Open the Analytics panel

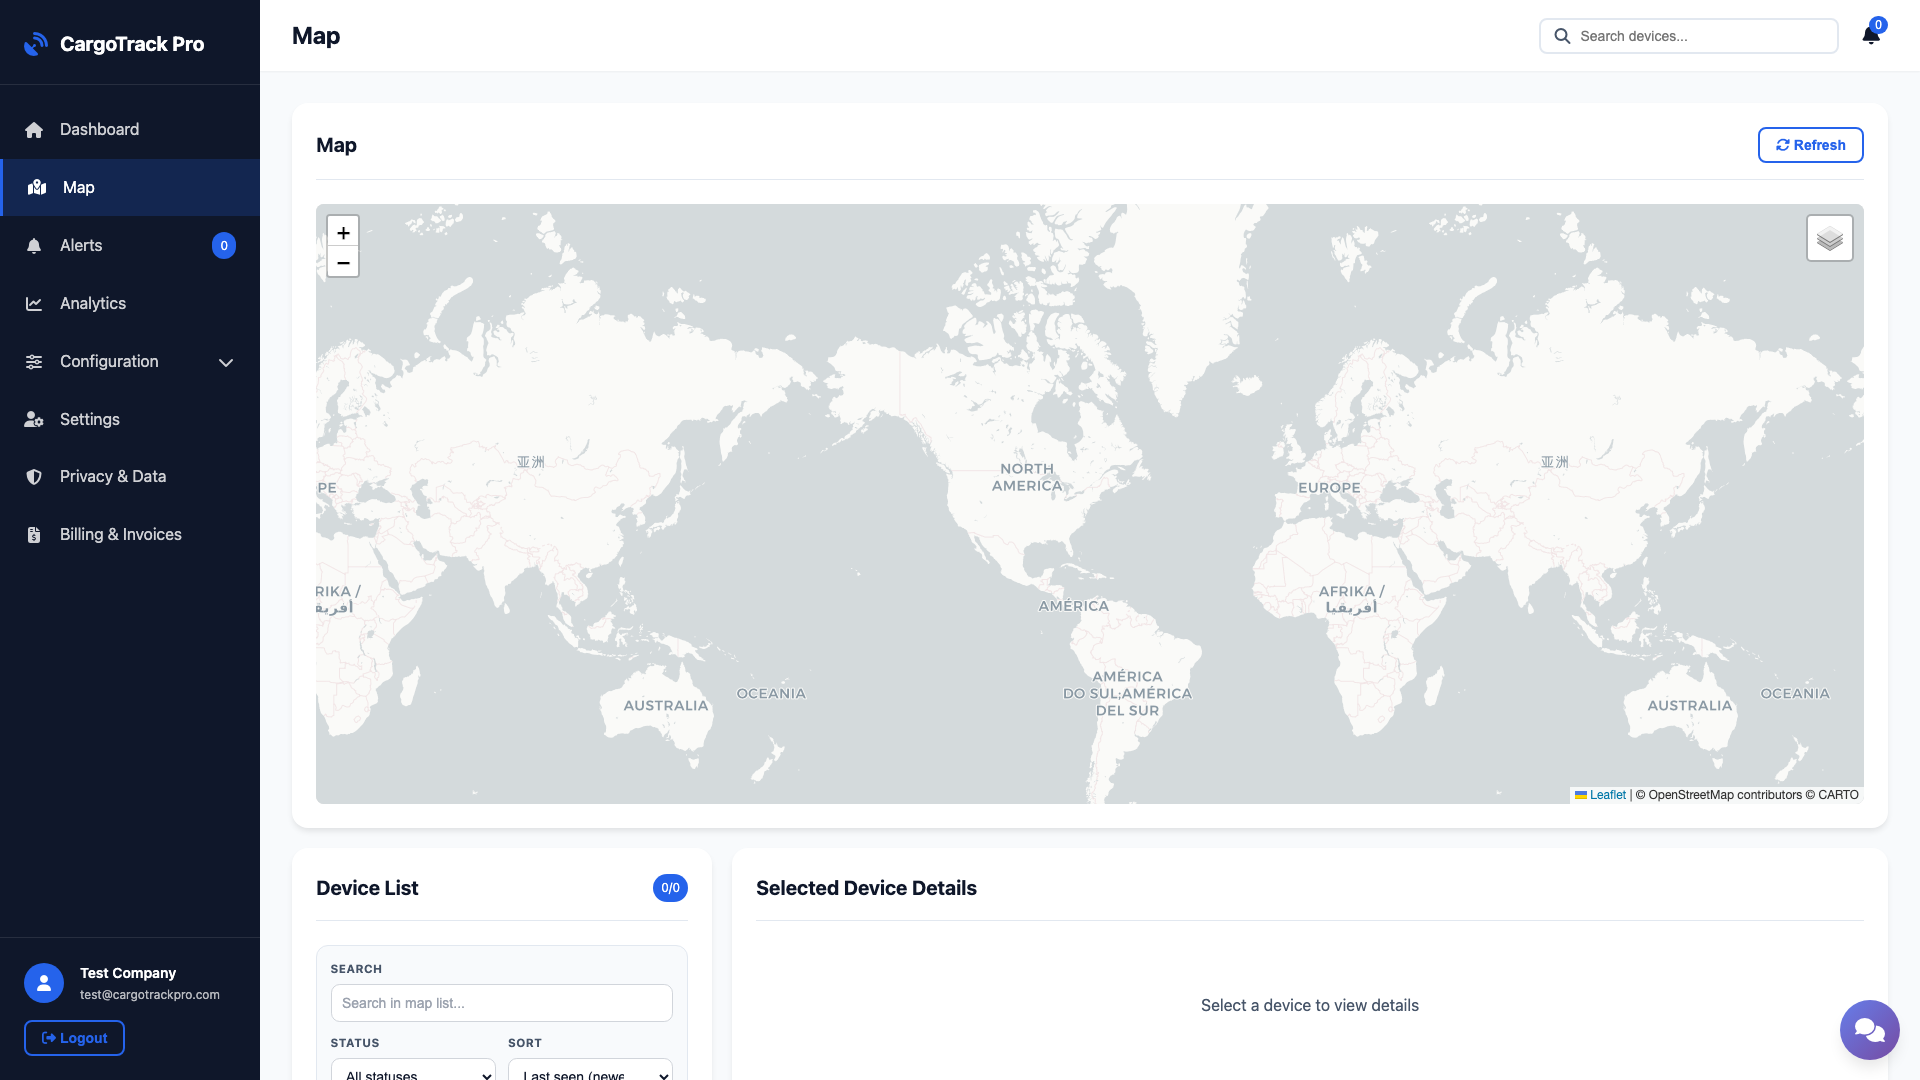tap(92, 303)
